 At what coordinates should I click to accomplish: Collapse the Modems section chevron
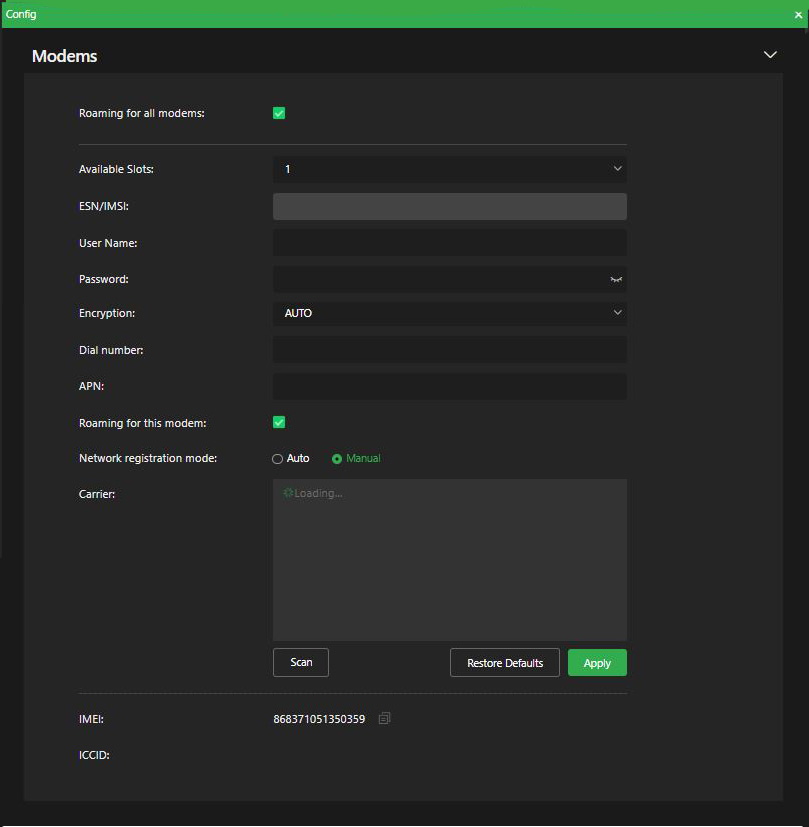tap(770, 55)
